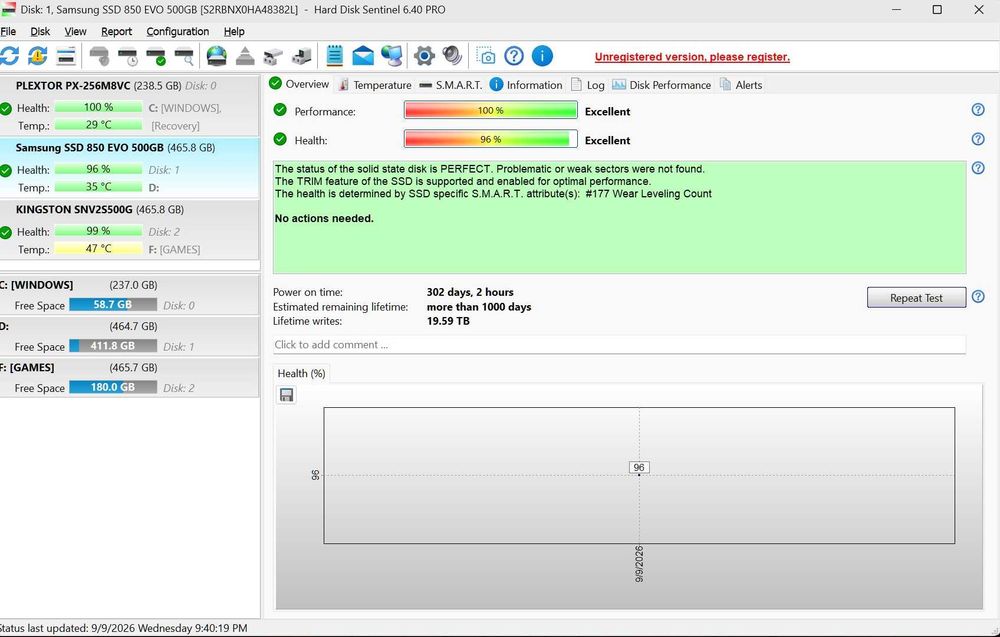This screenshot has height=637, width=1000.
Task: Click the comment field to add comment
Action: 619,344
